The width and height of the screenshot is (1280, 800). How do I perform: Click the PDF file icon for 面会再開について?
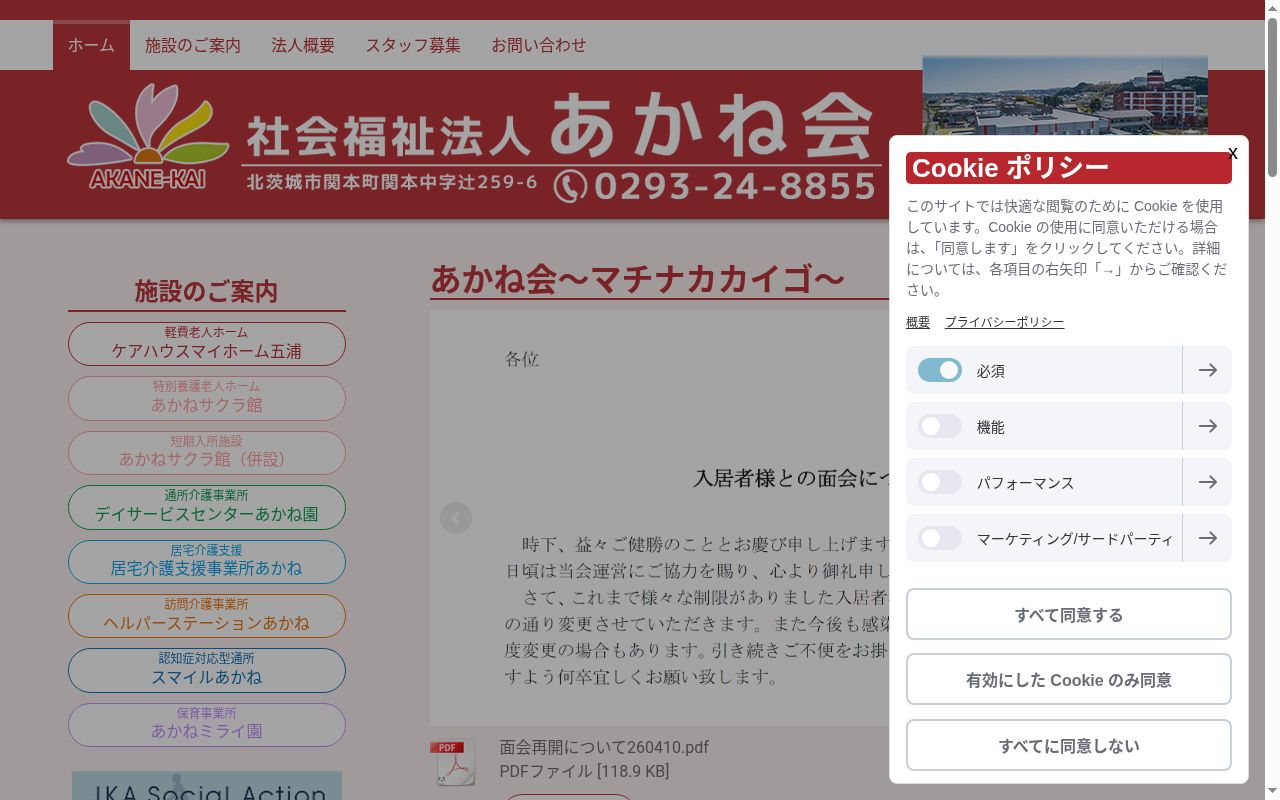coord(452,762)
